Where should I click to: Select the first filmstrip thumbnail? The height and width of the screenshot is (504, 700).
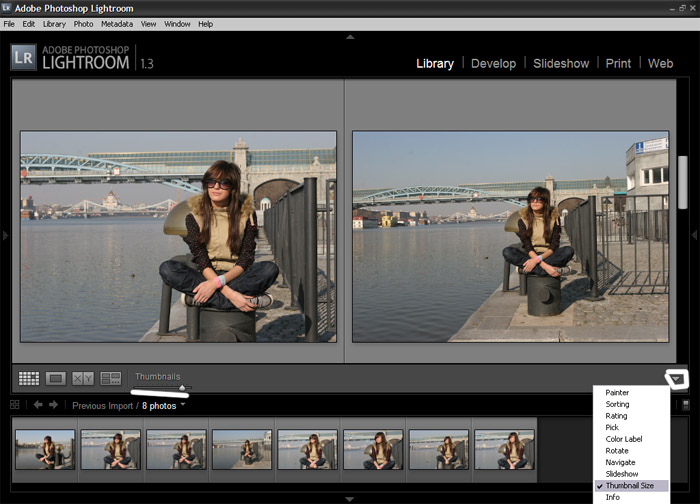tap(45, 449)
